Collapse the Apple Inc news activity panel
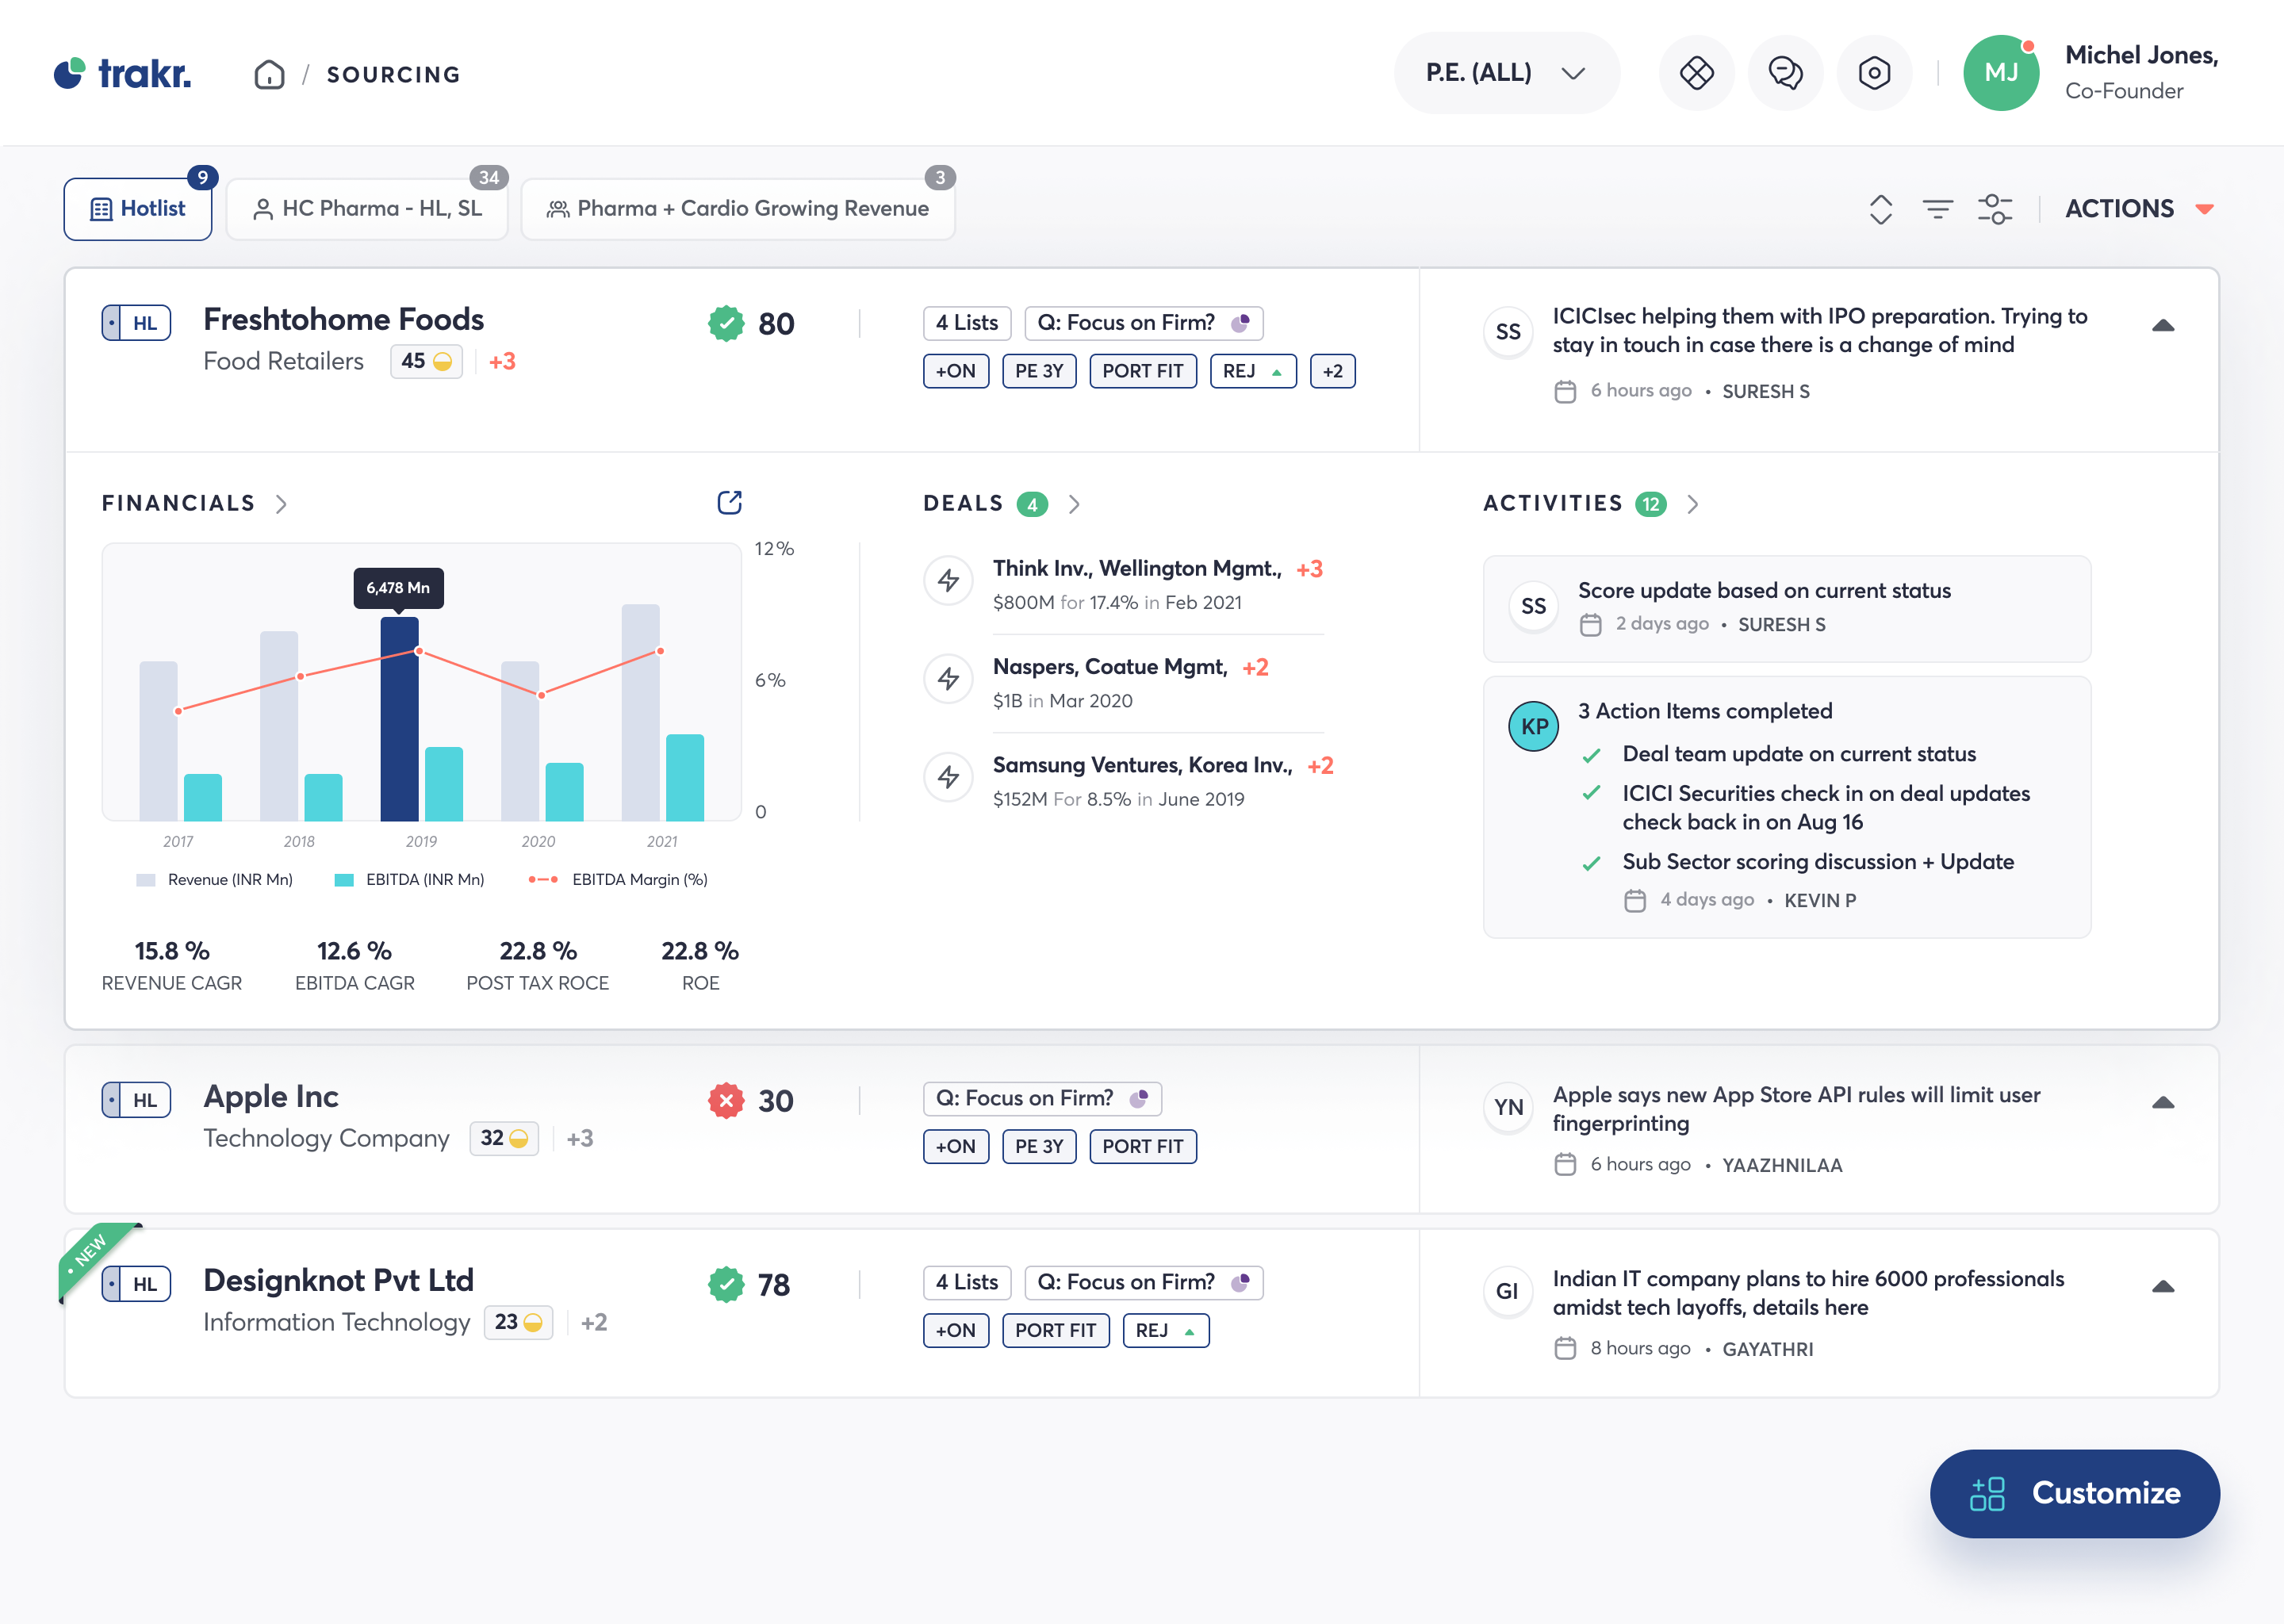 click(2163, 1102)
